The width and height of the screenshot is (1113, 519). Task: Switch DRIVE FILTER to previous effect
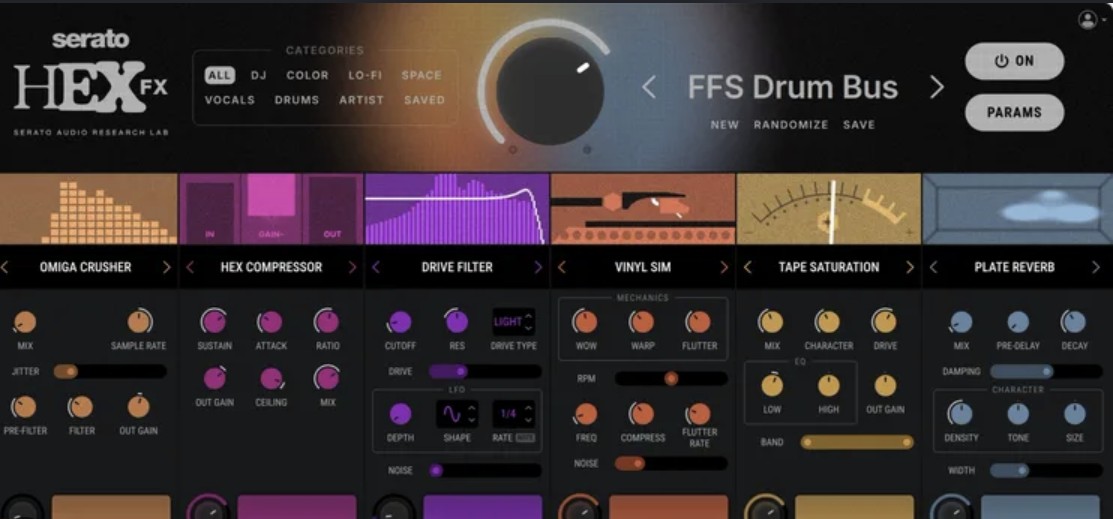pyautogui.click(x=375, y=267)
